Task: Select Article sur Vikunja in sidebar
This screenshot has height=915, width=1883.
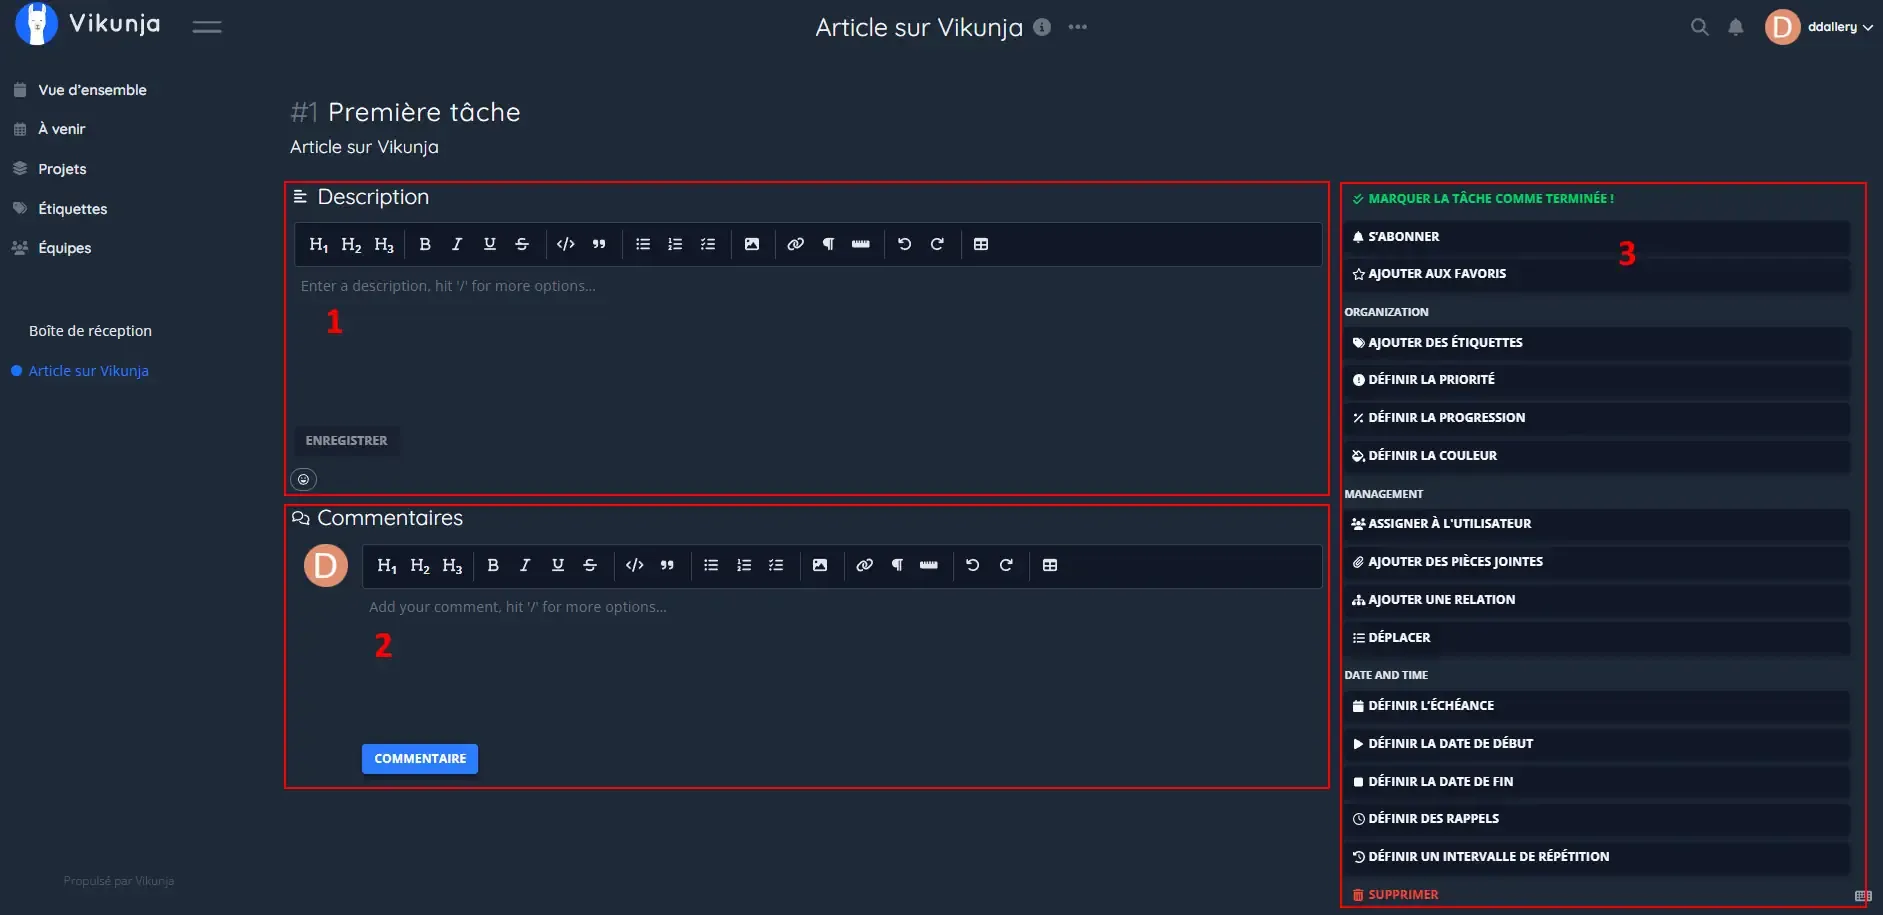Action: [88, 371]
